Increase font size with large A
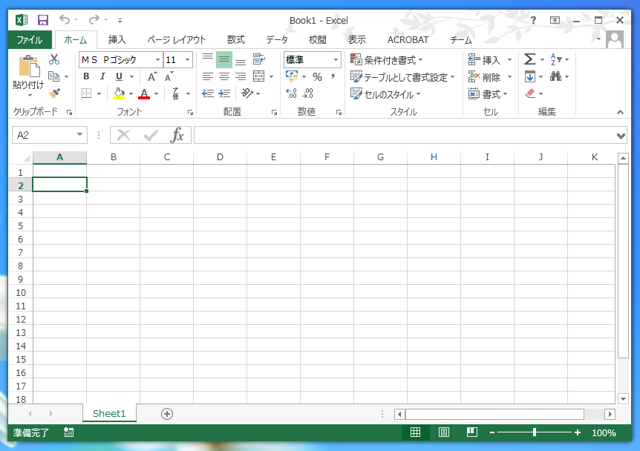The image size is (640, 451). (x=152, y=76)
